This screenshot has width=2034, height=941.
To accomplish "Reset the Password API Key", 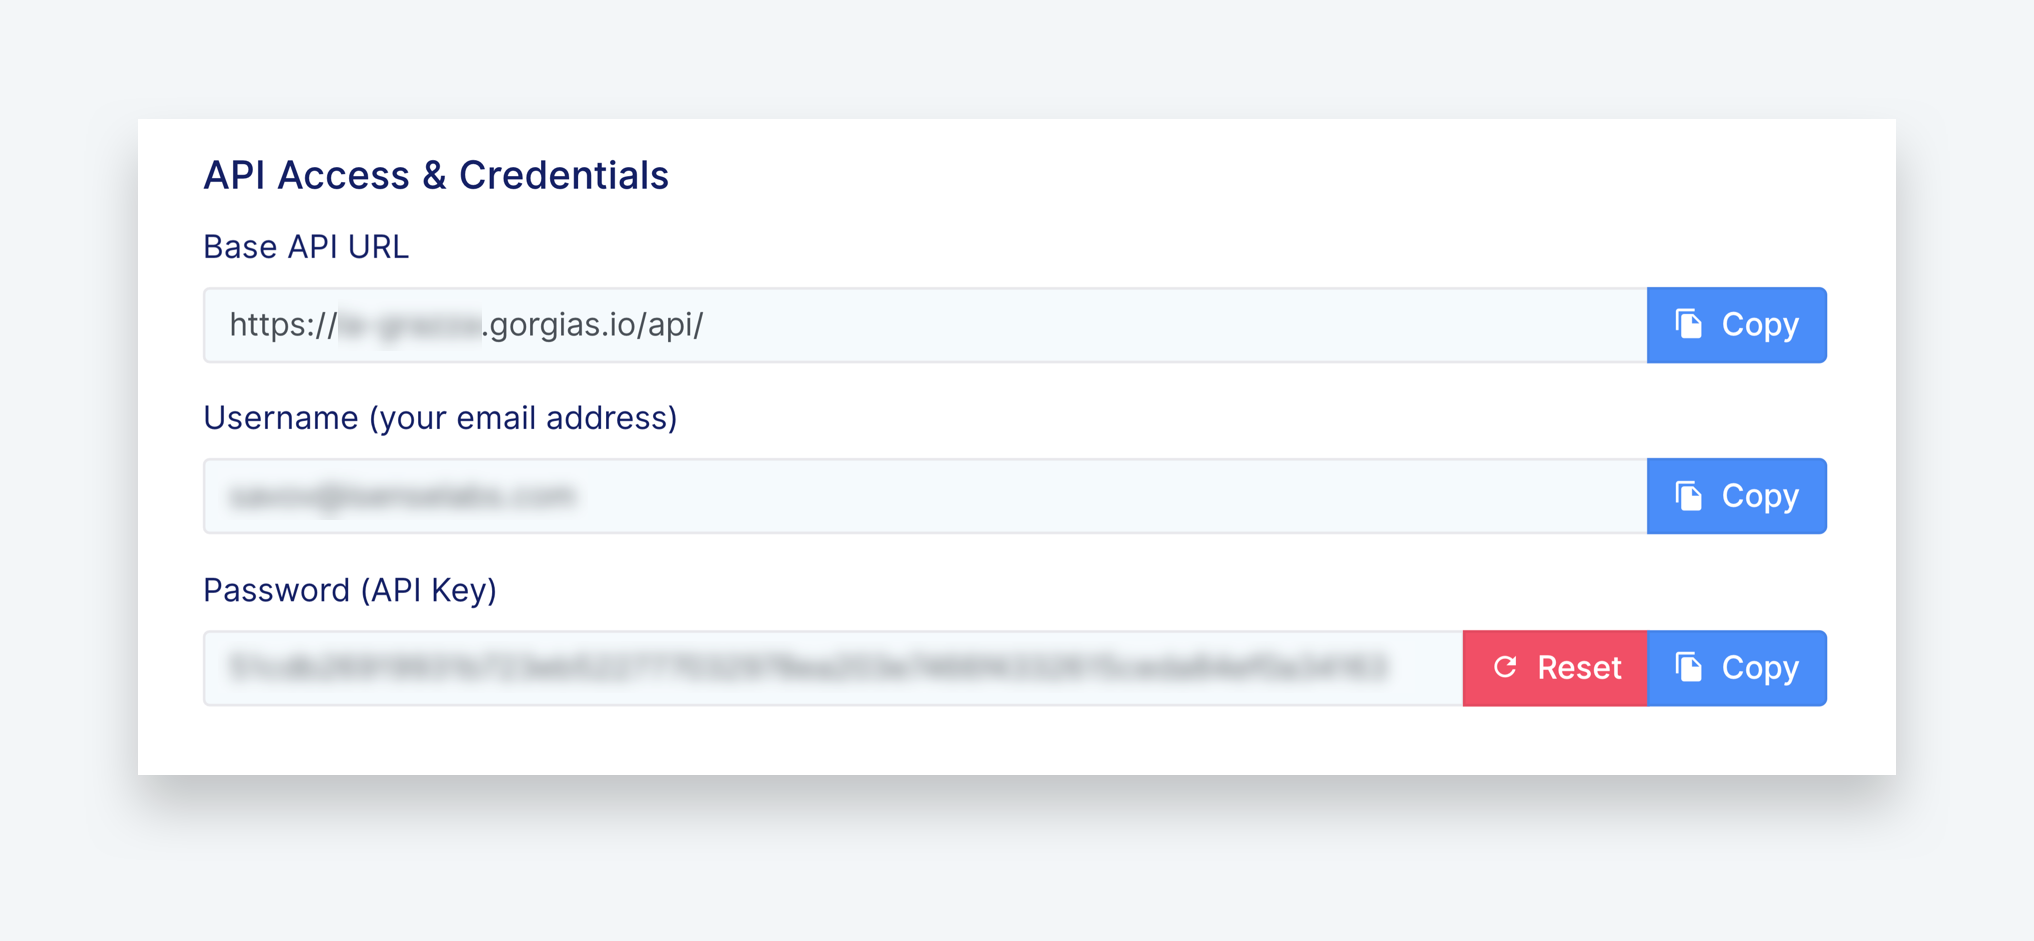I will (1555, 668).
